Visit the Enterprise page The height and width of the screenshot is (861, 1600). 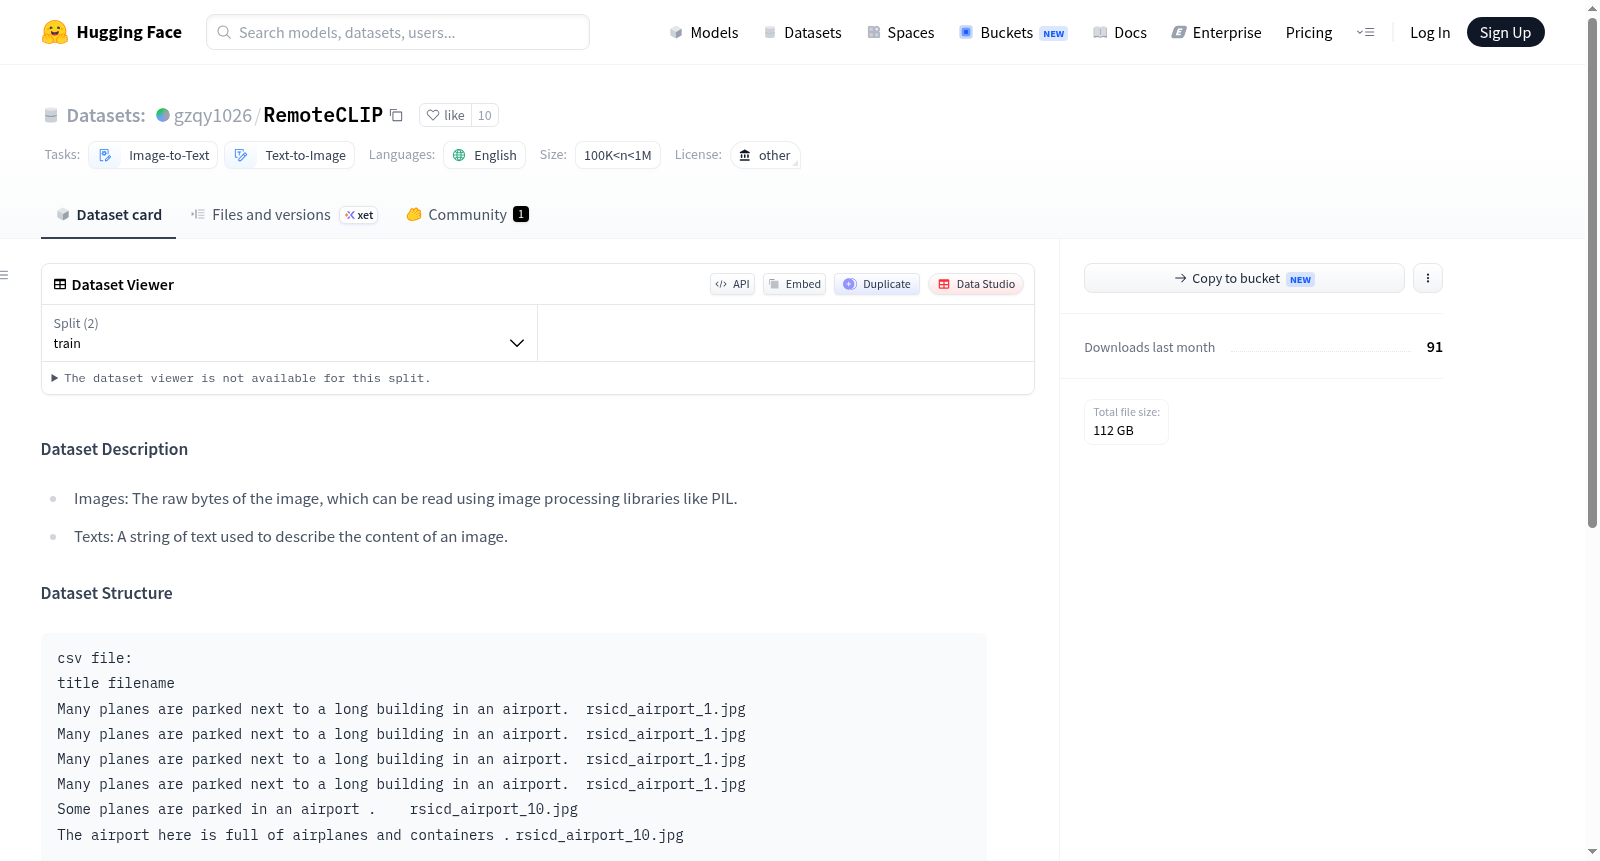1216,32
